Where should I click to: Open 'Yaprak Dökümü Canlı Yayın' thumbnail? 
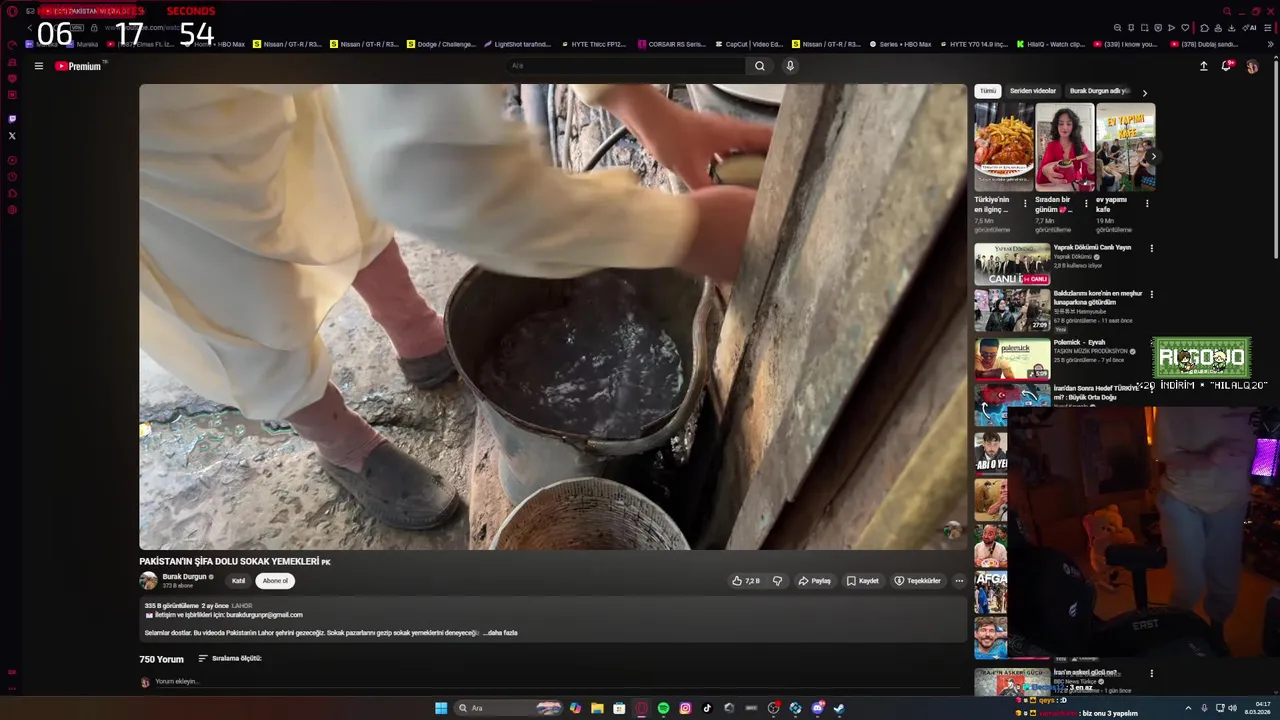[x=1012, y=264]
